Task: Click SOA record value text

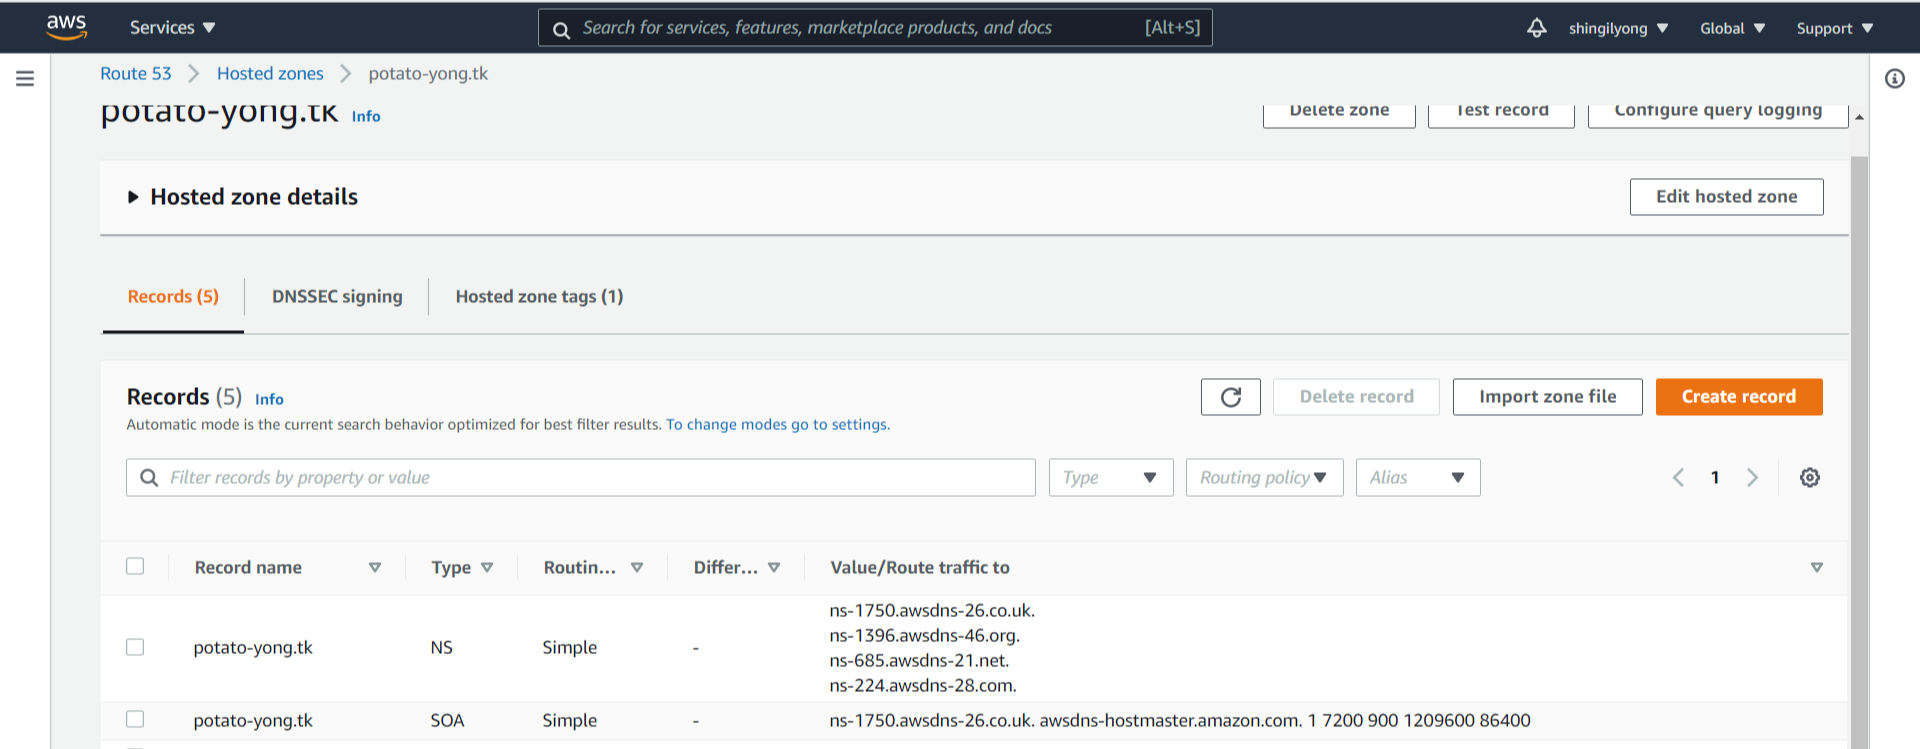Action: (1180, 721)
